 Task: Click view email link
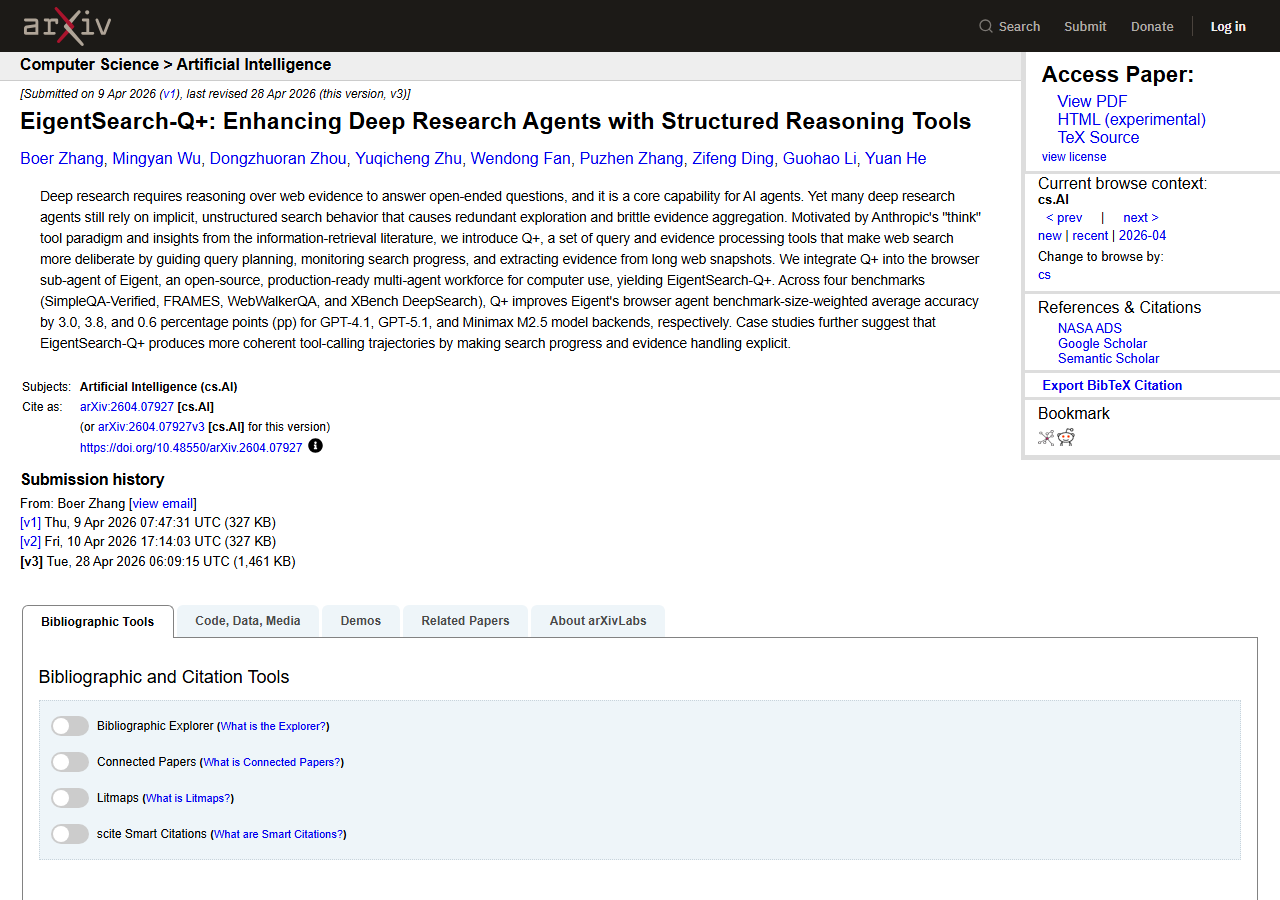163,504
